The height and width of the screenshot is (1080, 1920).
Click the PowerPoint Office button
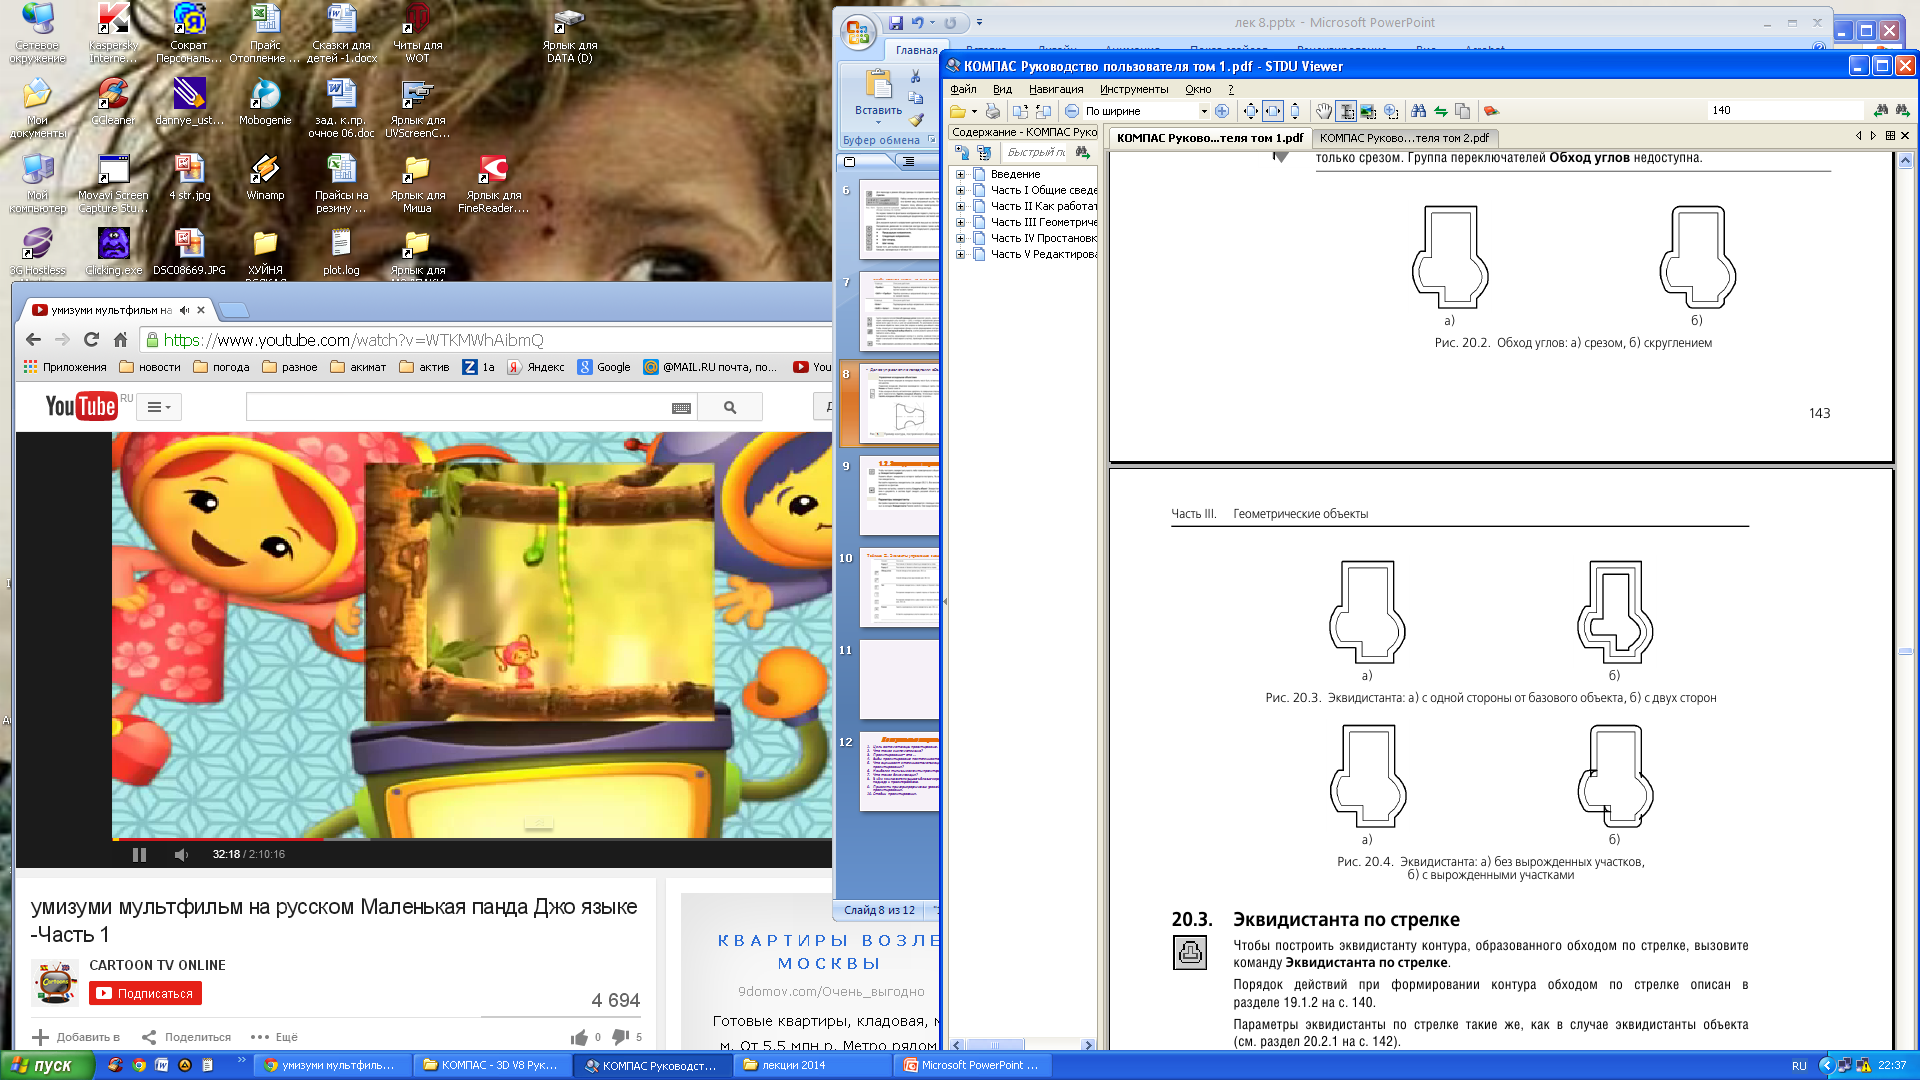858,33
